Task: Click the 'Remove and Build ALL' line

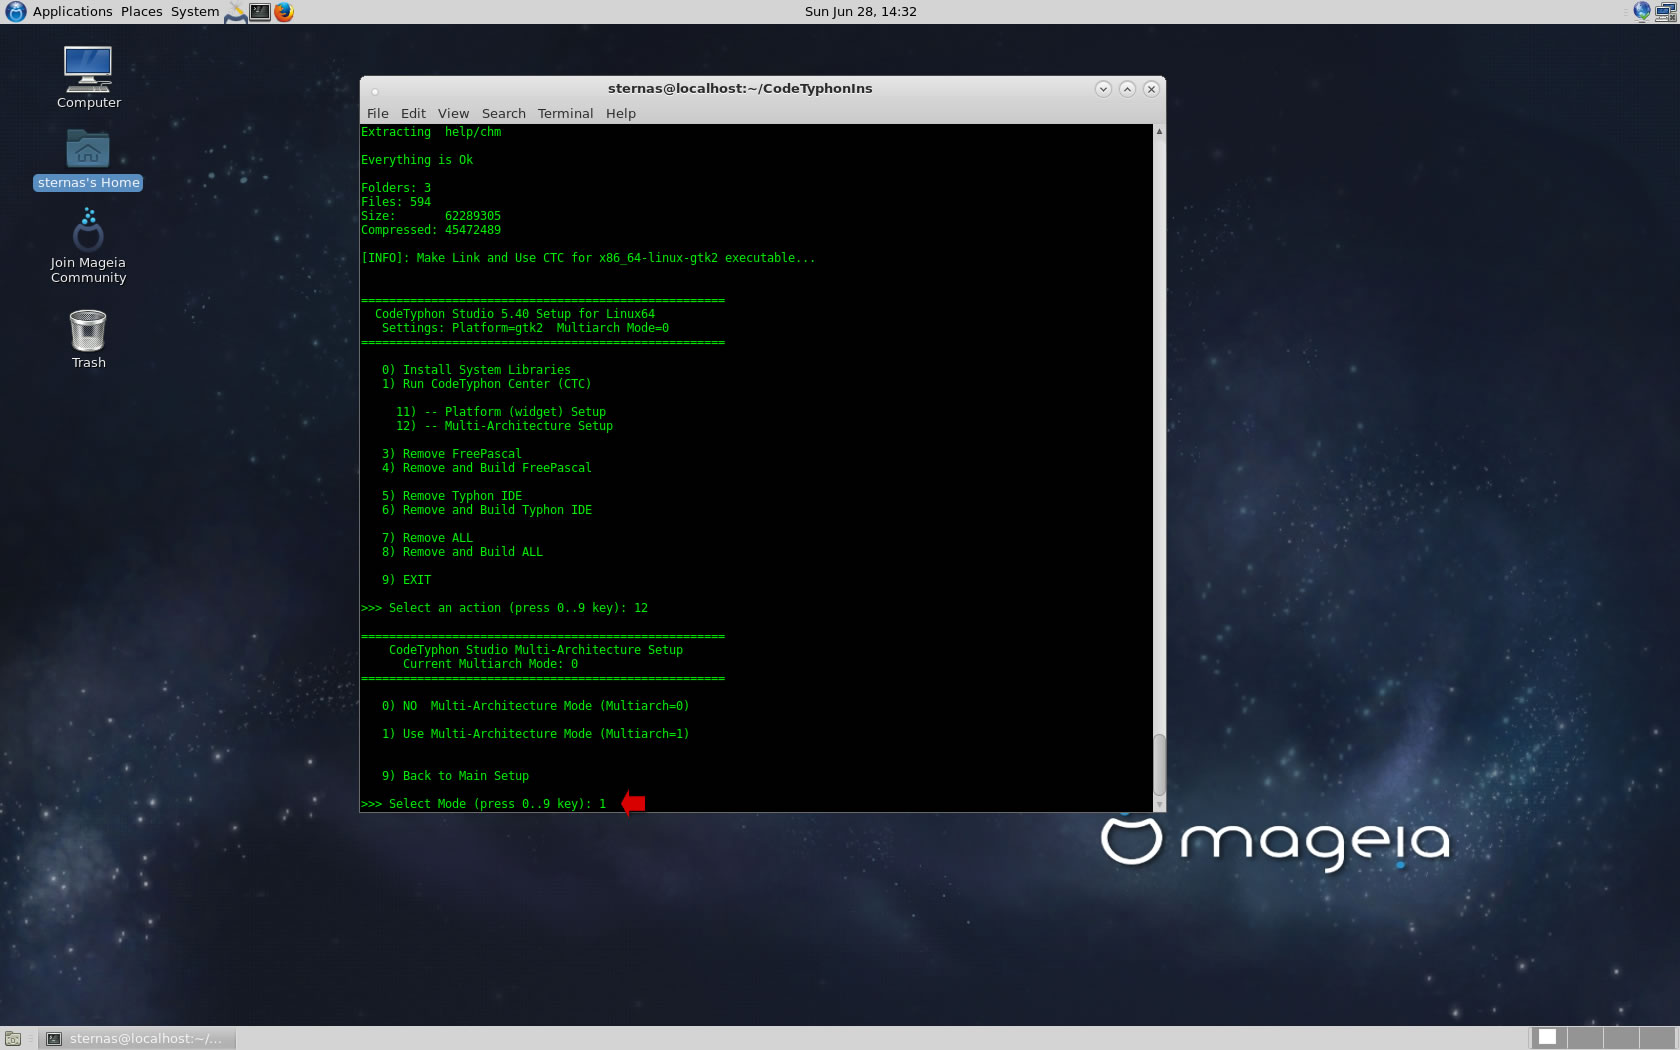Action: point(462,552)
